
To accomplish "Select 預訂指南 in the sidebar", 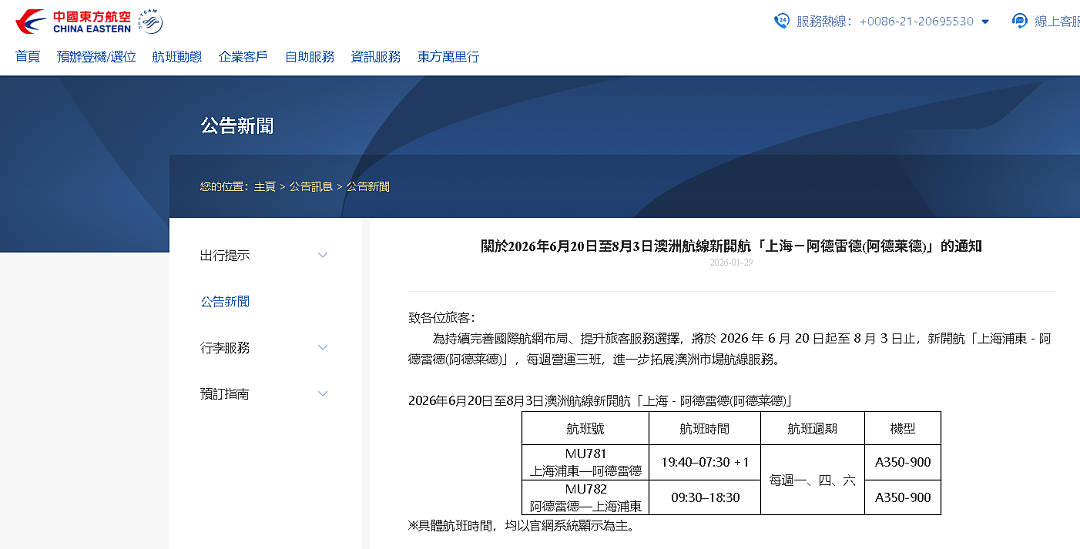I will pyautogui.click(x=225, y=393).
